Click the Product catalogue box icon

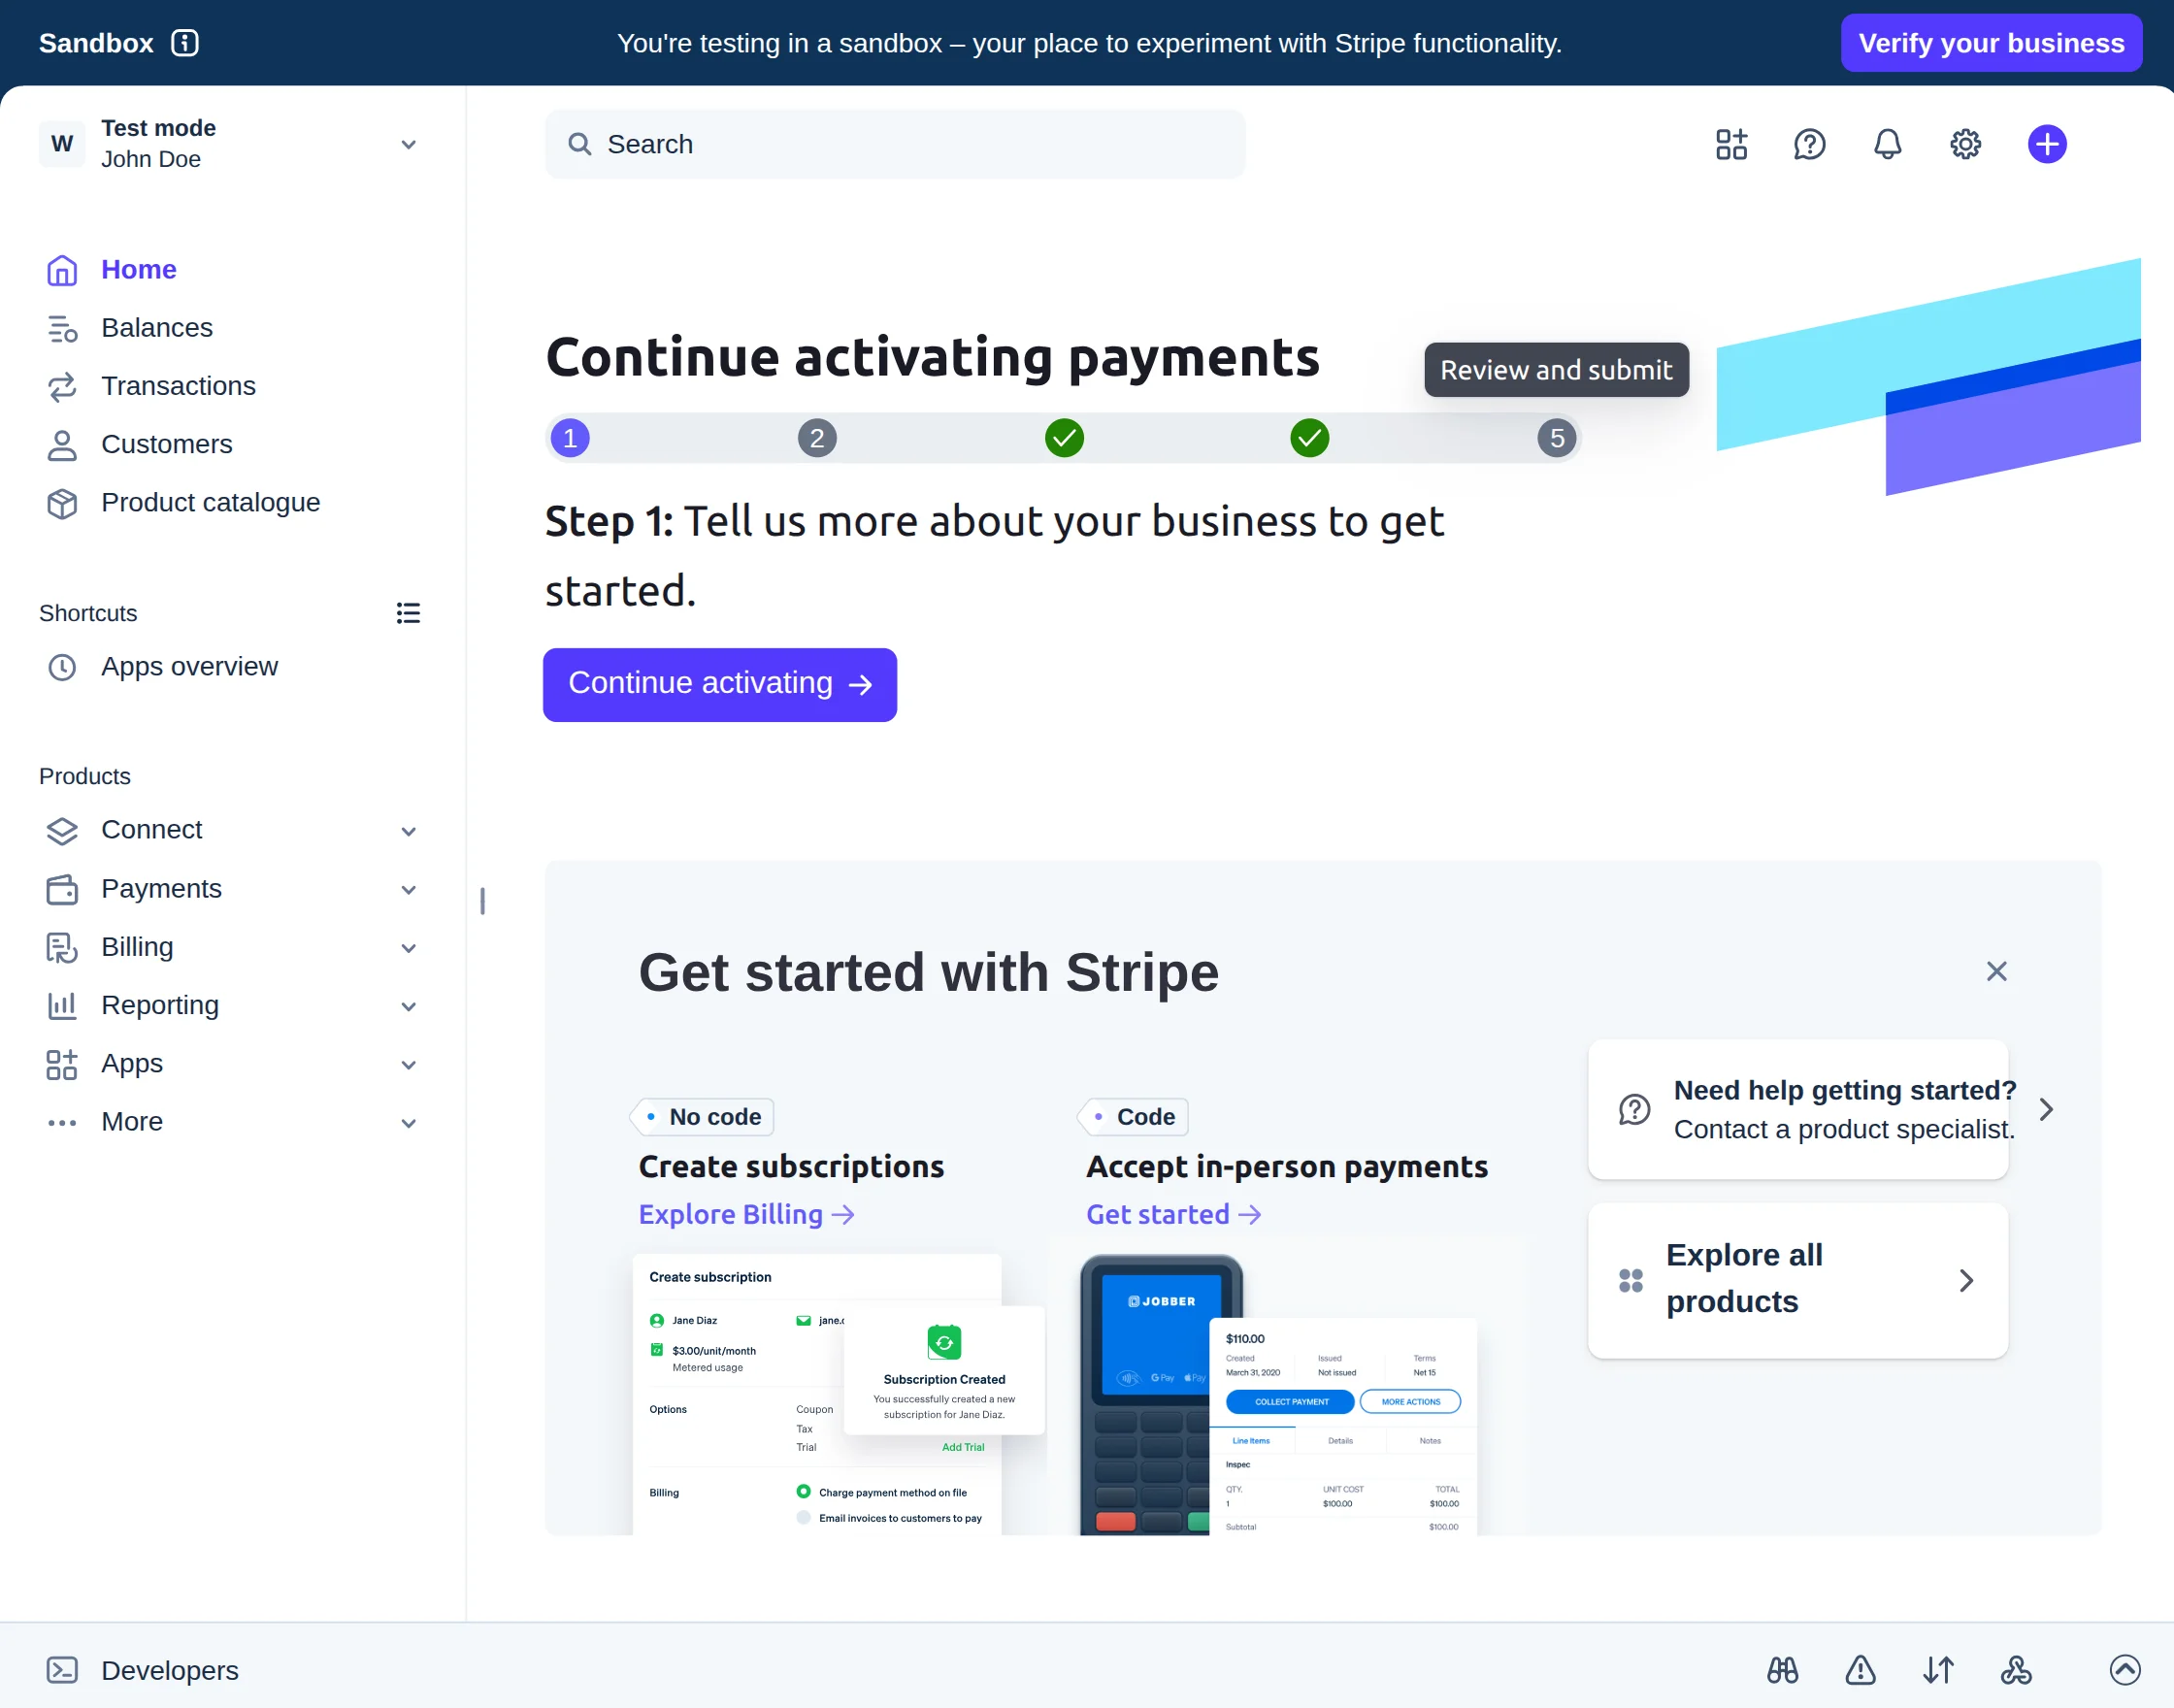(62, 503)
